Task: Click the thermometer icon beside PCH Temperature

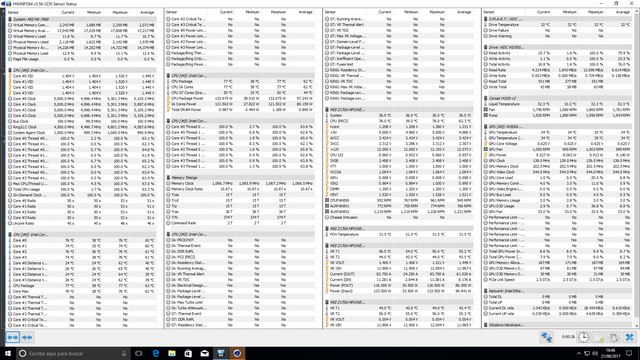Action: coord(327,235)
